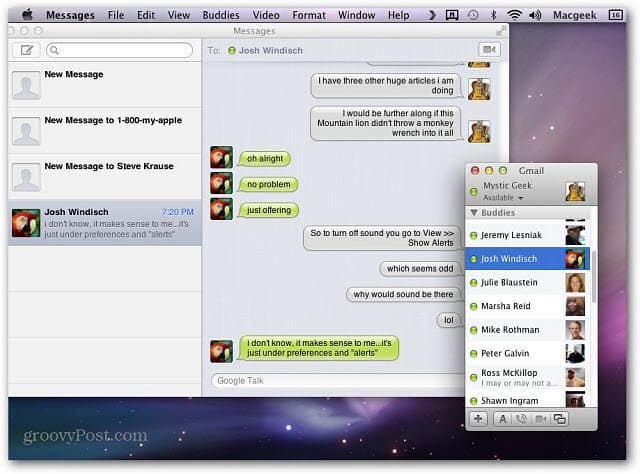Click Mystic Geek guitar avatar in Gmail window
Viewport: 640px width, 474px height.
pyautogui.click(x=575, y=191)
